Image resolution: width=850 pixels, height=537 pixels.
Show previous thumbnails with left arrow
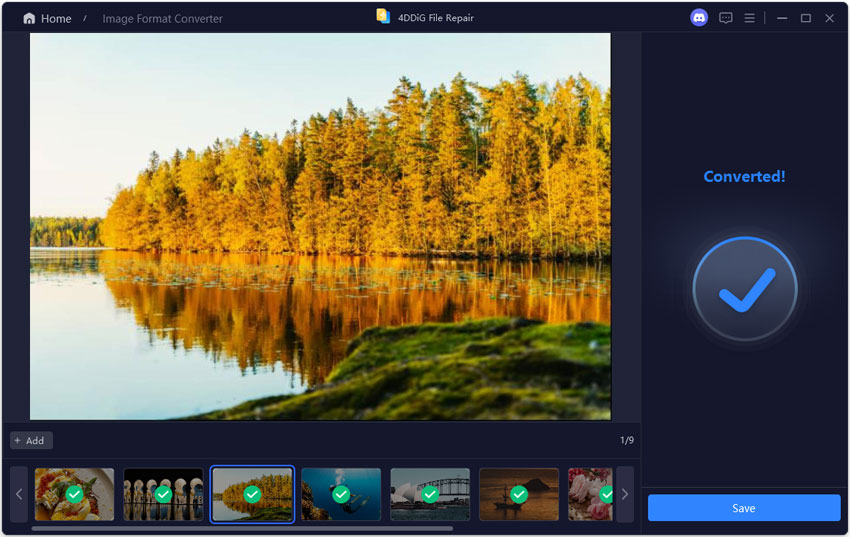tap(19, 494)
